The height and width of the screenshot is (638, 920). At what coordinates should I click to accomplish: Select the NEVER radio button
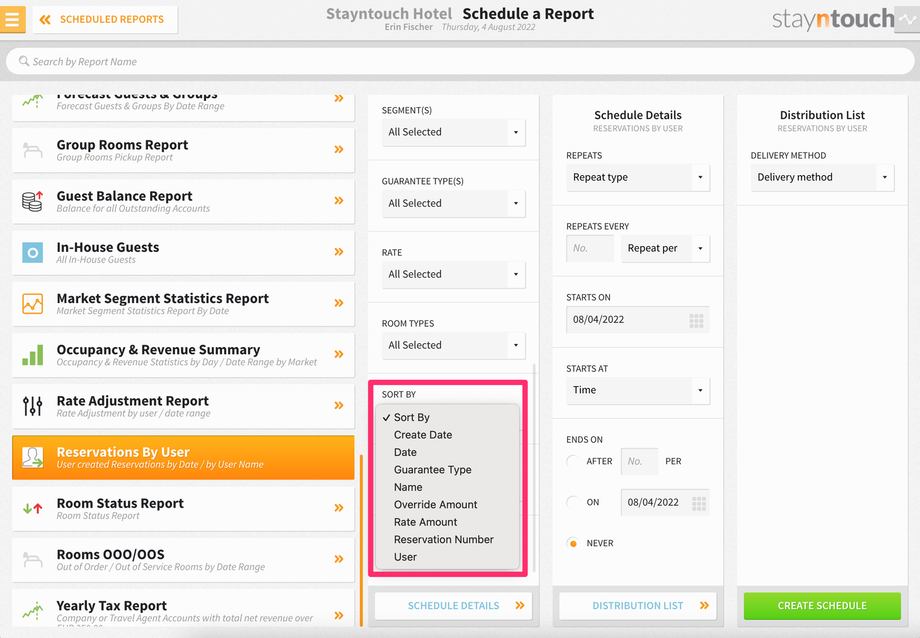point(573,544)
